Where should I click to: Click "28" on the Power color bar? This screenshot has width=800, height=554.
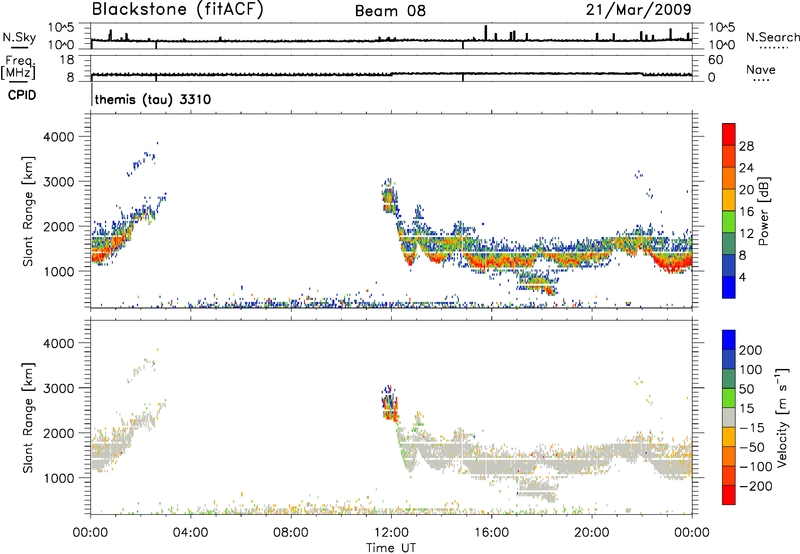(x=746, y=146)
